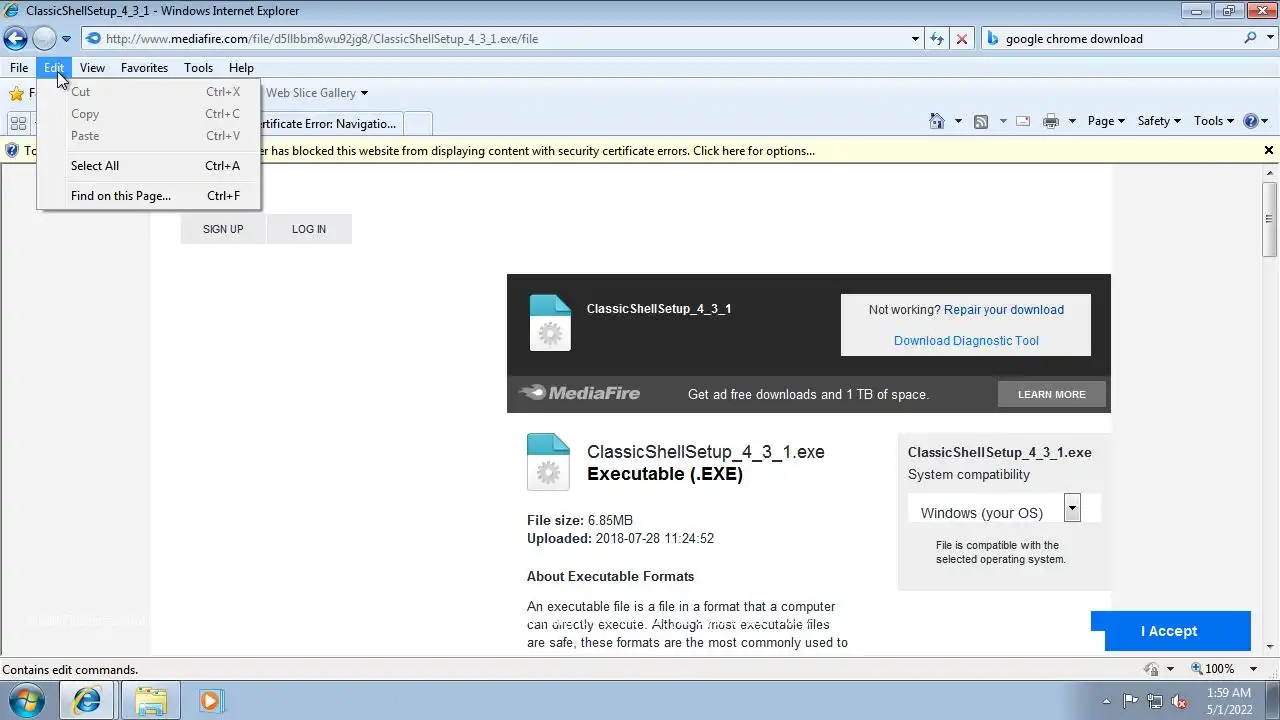
Task: Expand the Home button dropdown arrow
Action: (958, 121)
